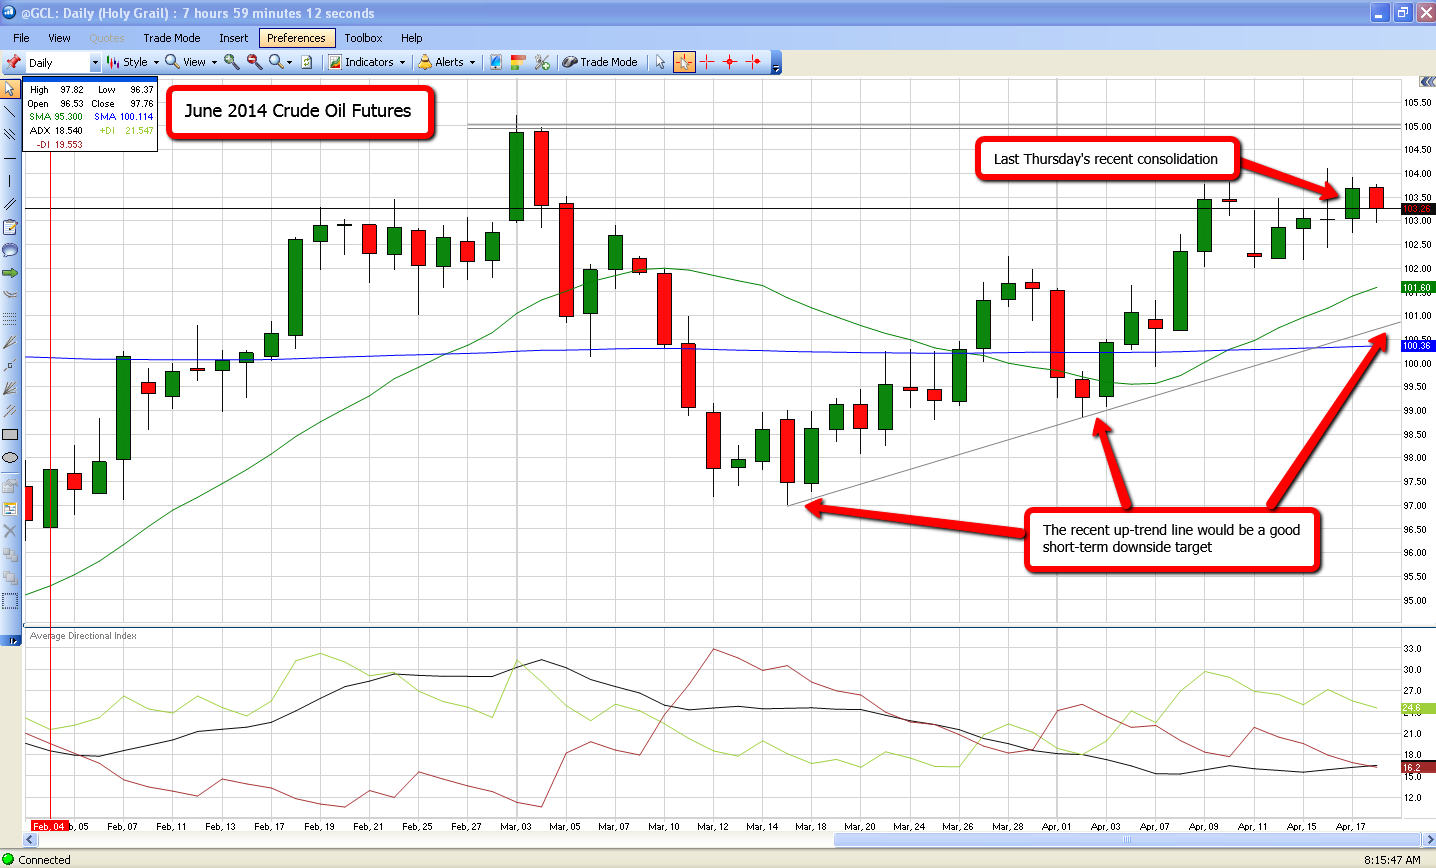The width and height of the screenshot is (1436, 868).
Task: Click the Style toolbar button
Action: pos(134,62)
